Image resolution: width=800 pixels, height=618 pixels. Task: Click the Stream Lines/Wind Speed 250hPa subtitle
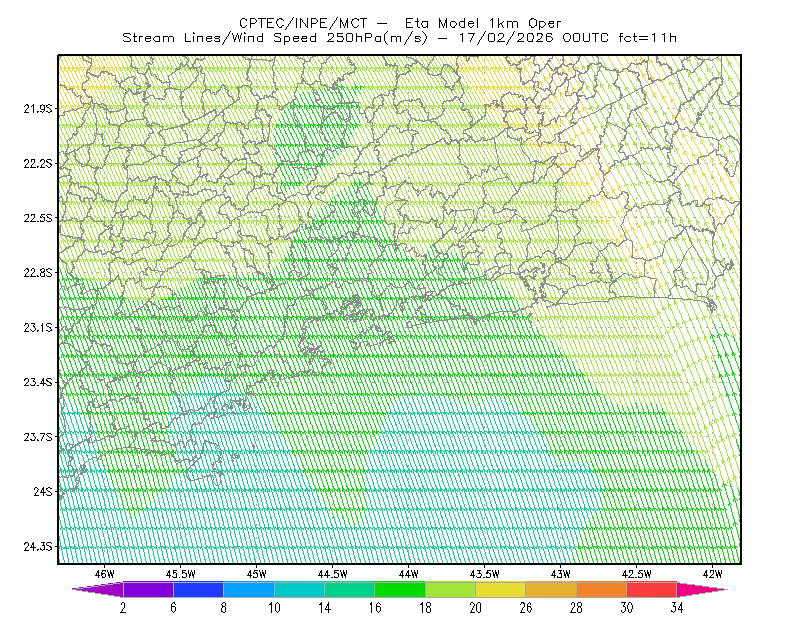275,38
